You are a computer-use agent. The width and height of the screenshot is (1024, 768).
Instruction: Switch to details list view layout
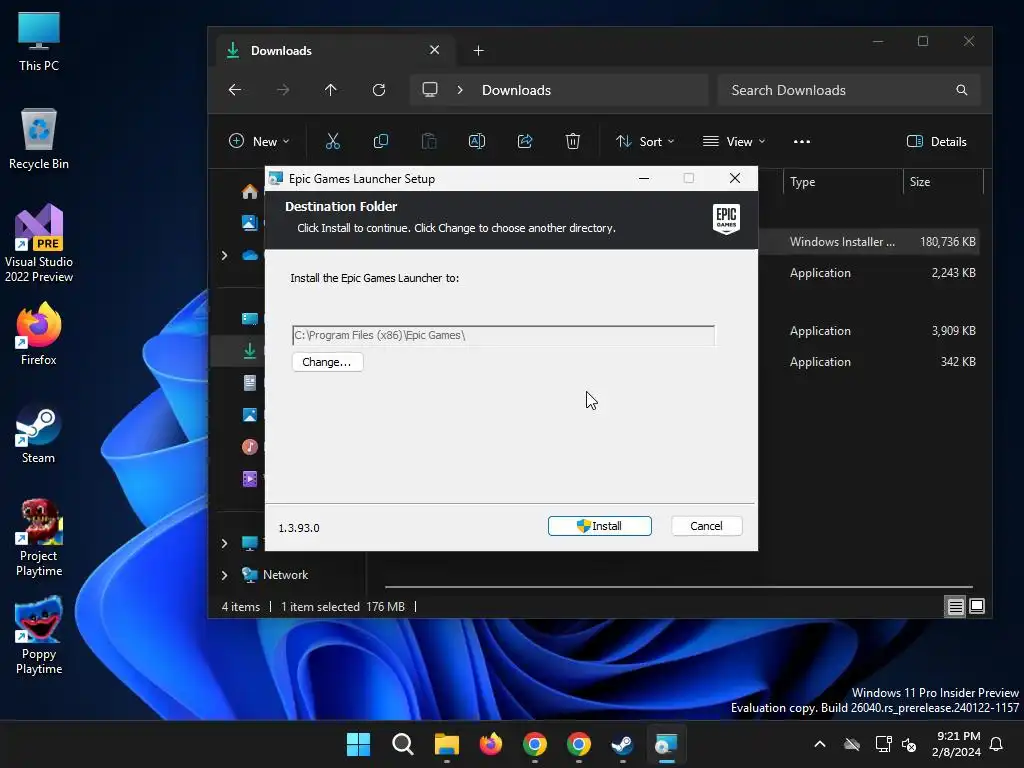[955, 607]
